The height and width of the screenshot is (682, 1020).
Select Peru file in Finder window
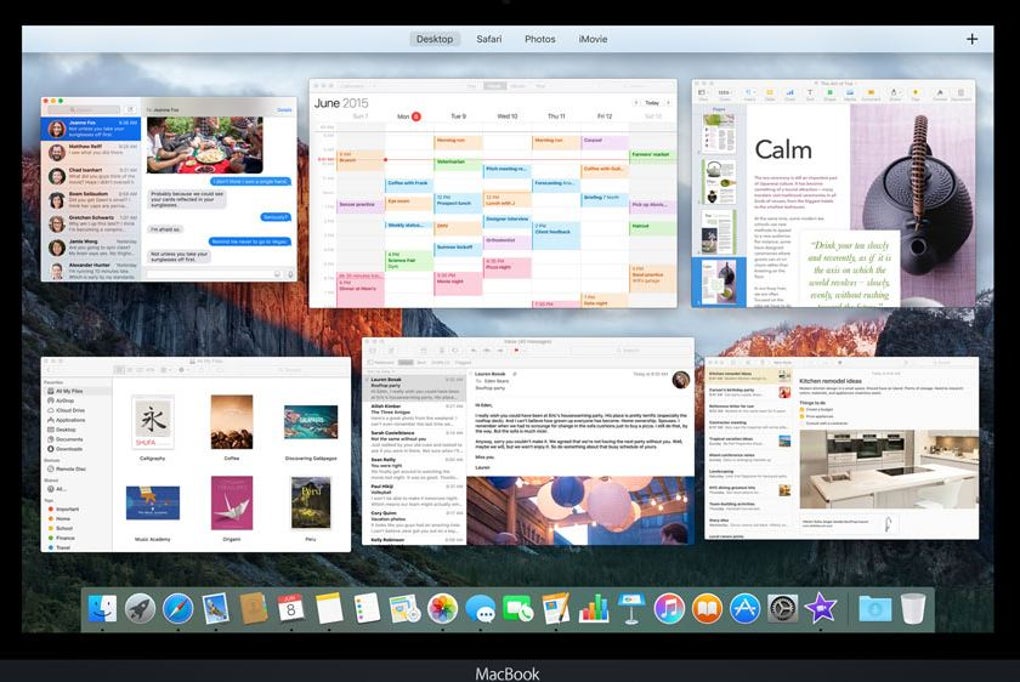pyautogui.click(x=311, y=508)
